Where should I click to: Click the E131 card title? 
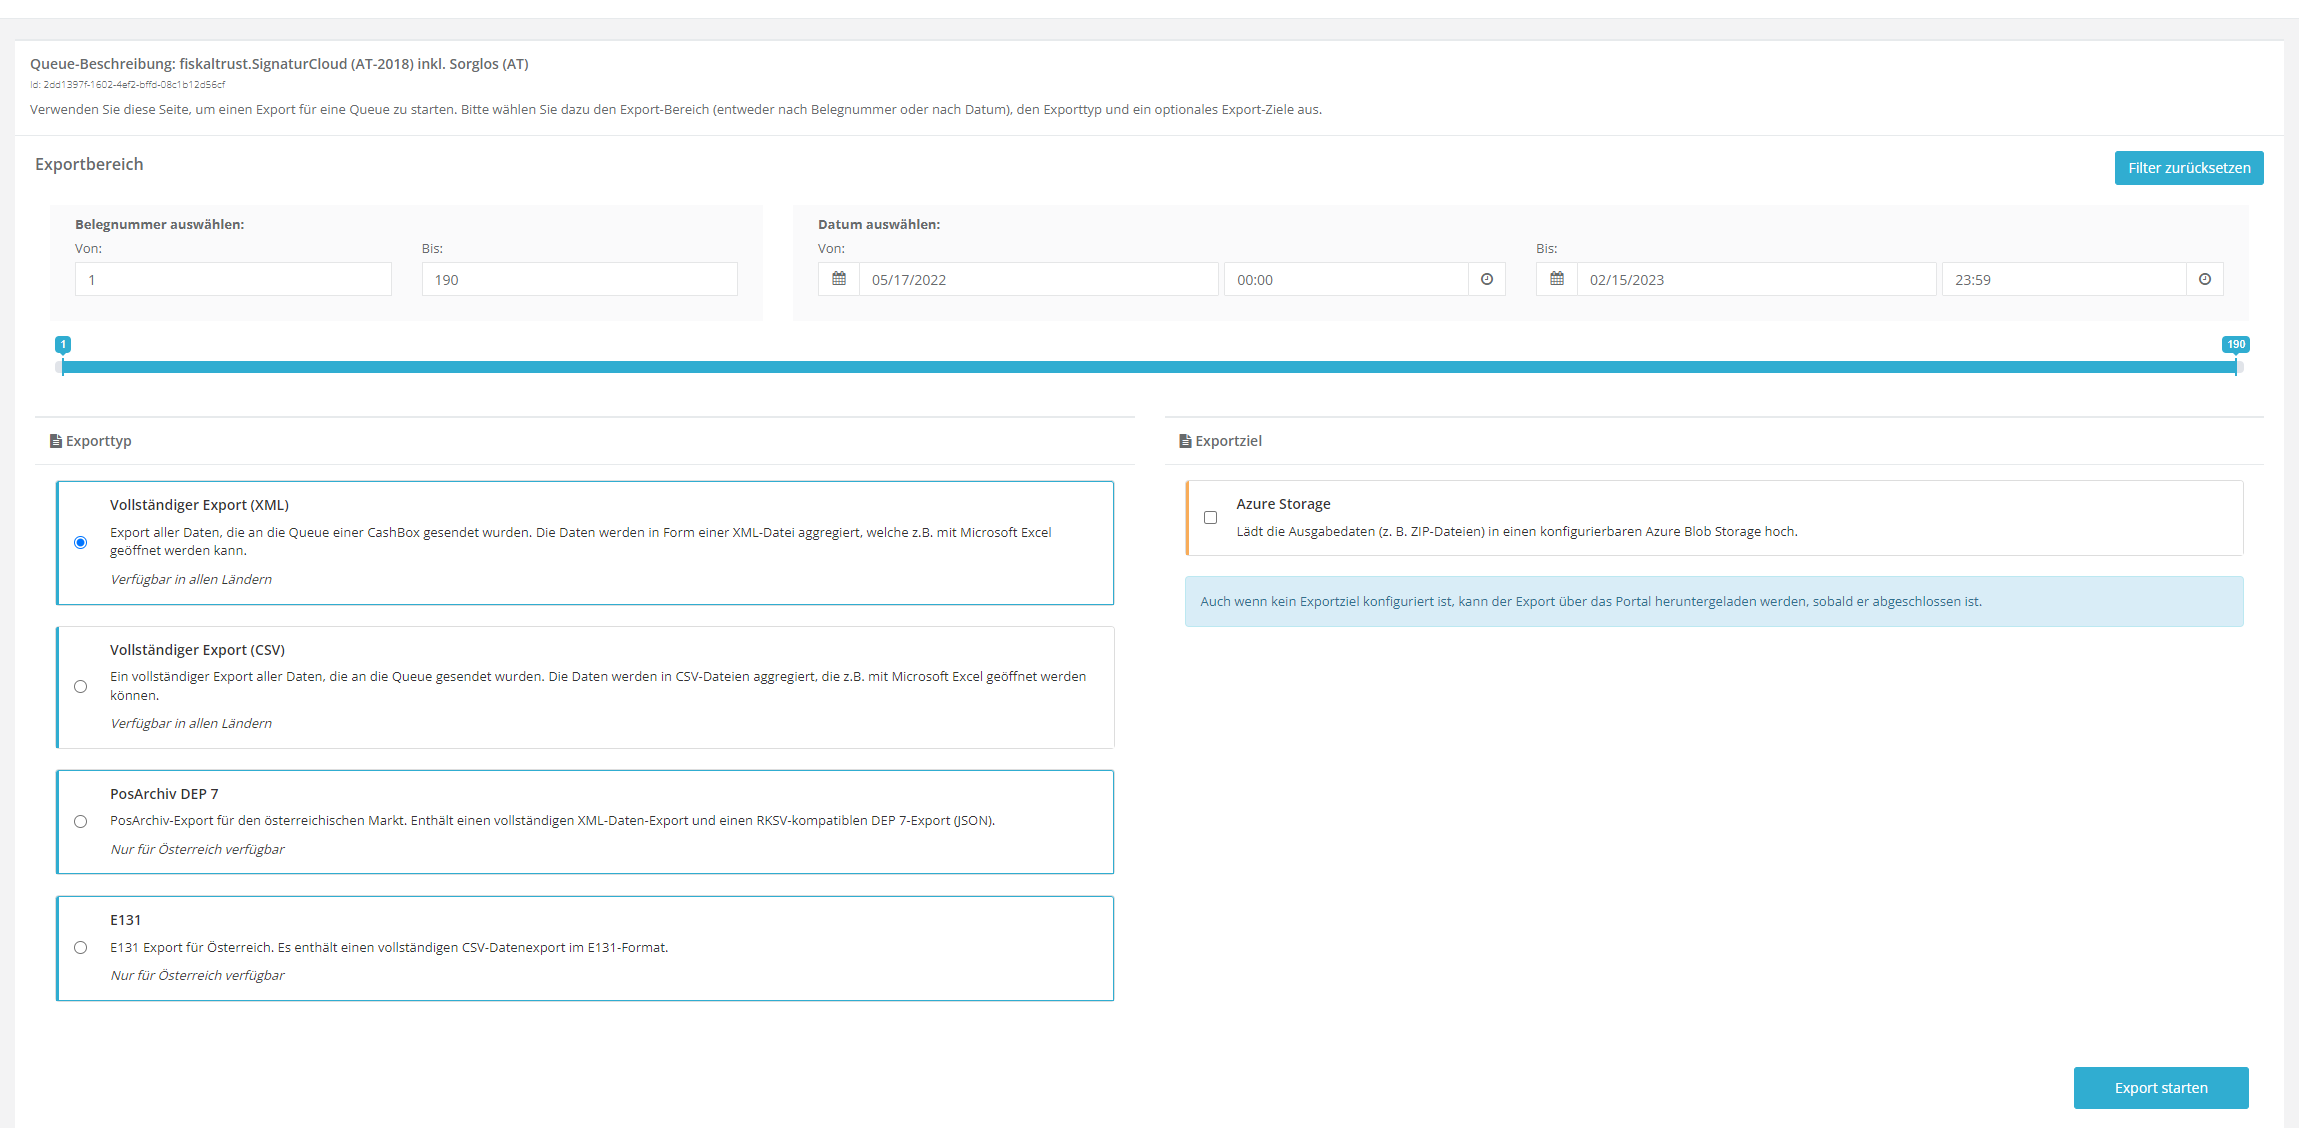coord(126,920)
